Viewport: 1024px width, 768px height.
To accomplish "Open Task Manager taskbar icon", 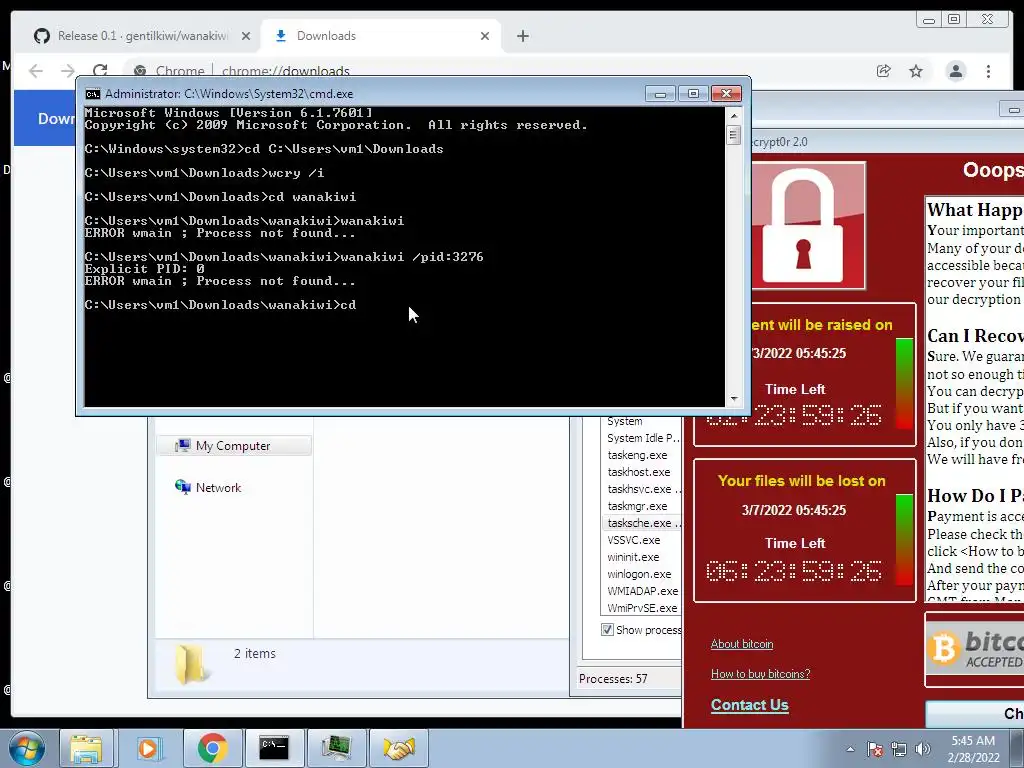I will [x=336, y=748].
